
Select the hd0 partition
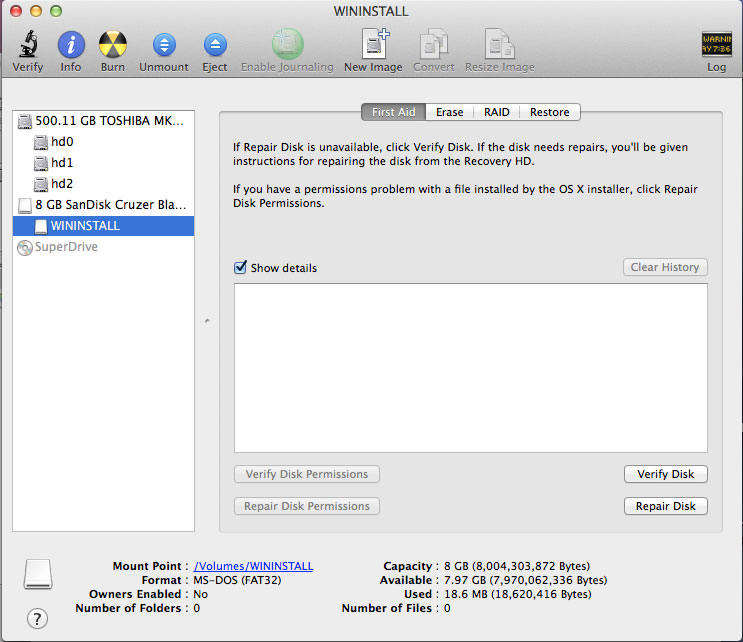[x=104, y=142]
